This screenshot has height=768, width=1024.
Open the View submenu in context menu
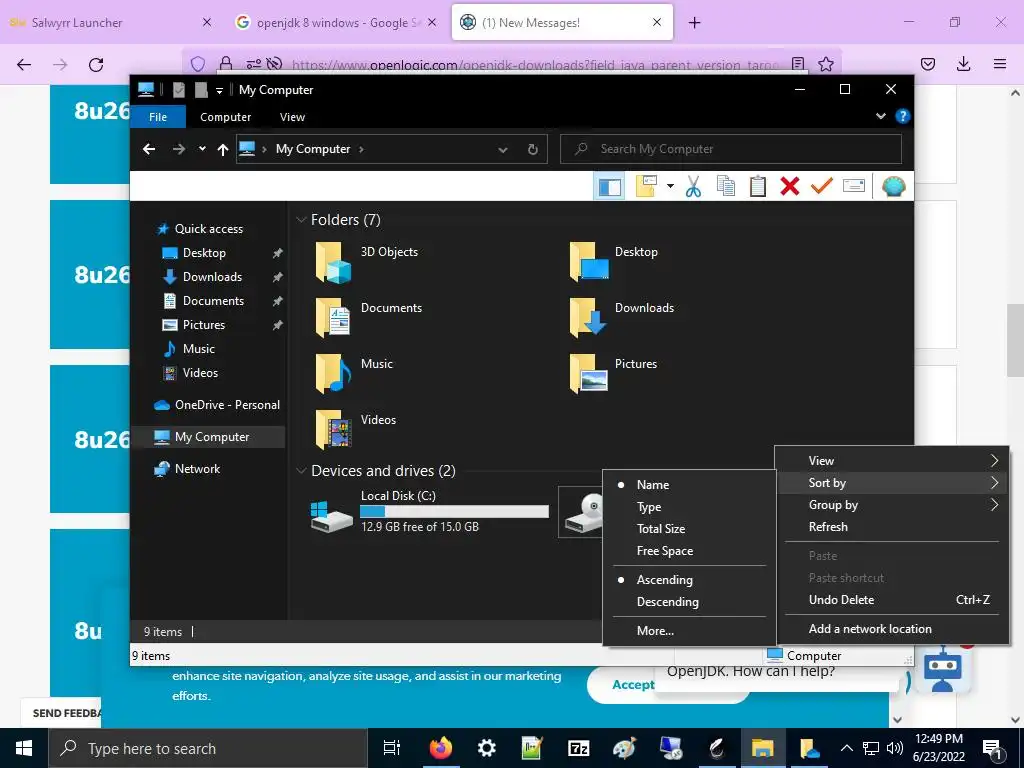pos(892,461)
